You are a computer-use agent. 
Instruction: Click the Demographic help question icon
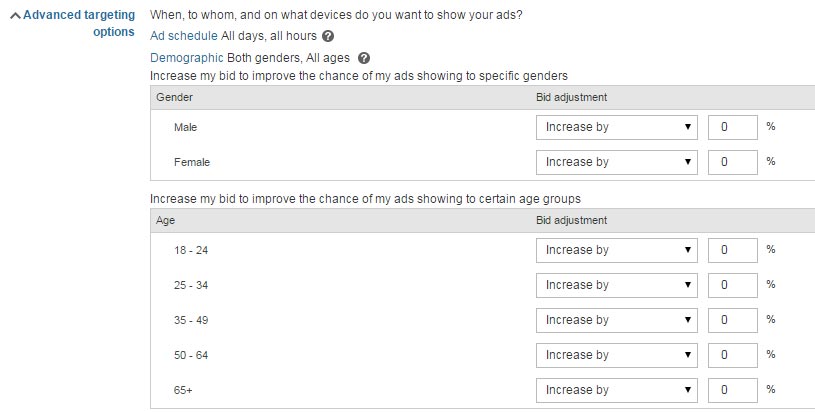click(364, 58)
